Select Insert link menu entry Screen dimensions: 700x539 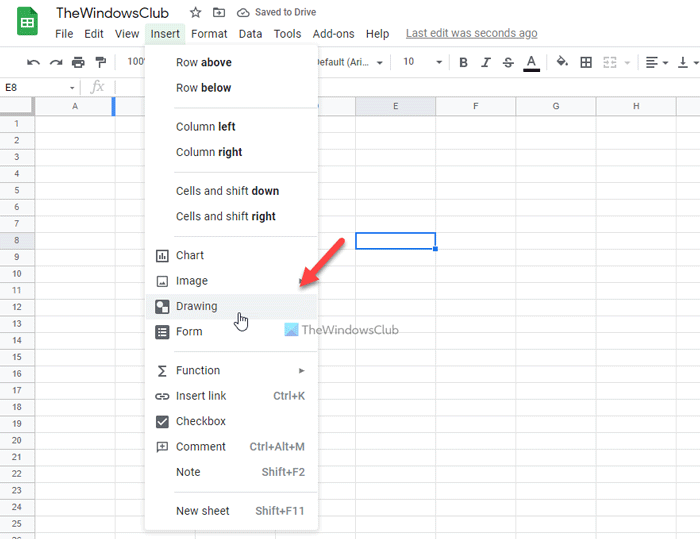click(x=231, y=396)
